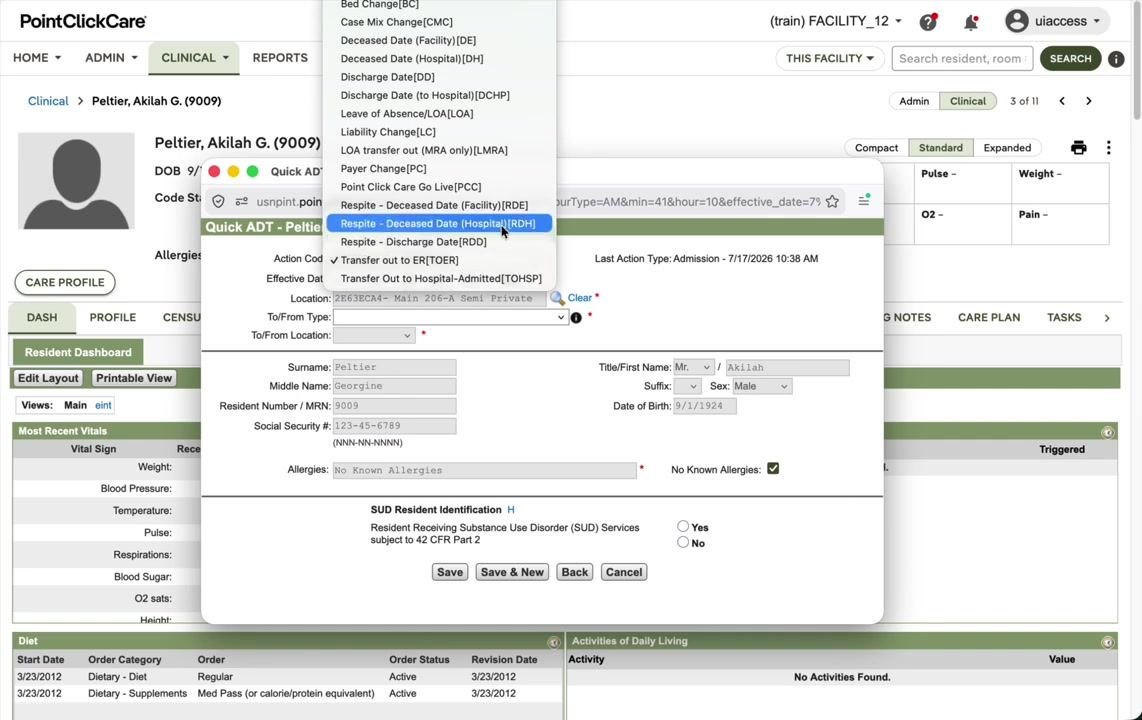Switch to Compact view

coord(876,148)
